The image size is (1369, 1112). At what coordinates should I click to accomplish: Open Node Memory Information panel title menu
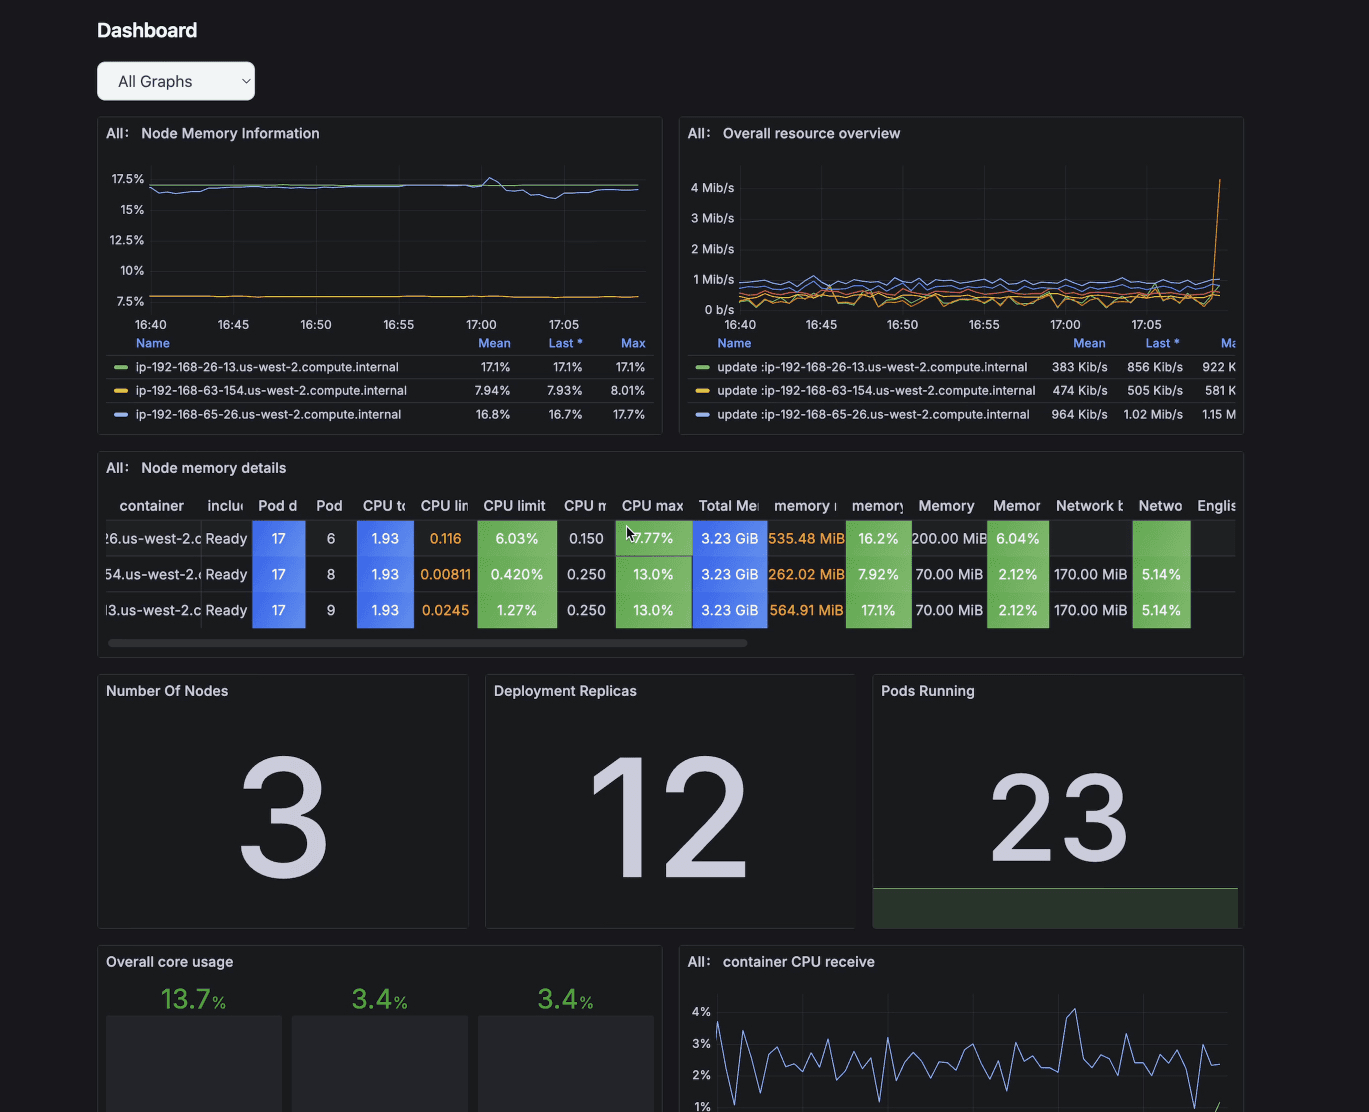[230, 133]
